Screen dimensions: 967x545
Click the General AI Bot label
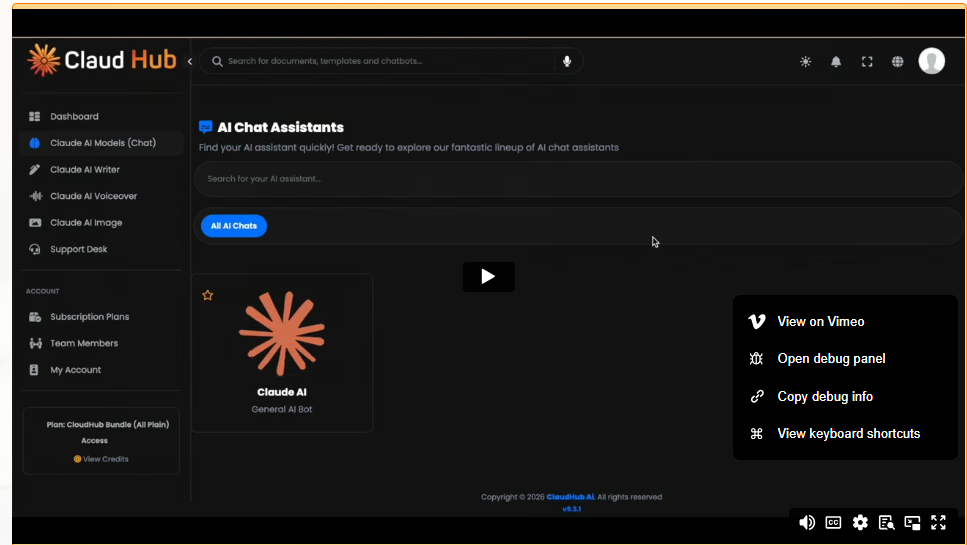point(282,409)
